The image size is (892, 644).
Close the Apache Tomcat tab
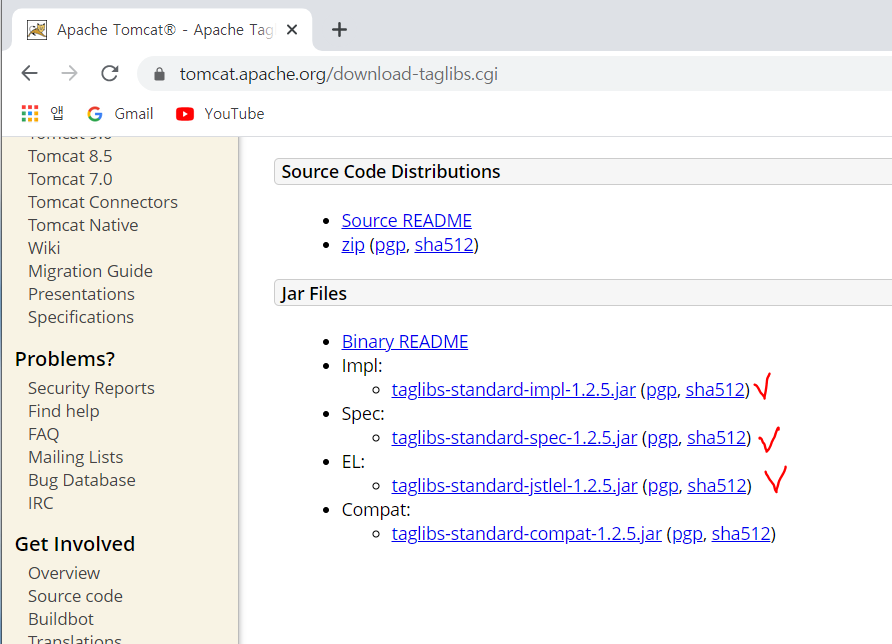tap(292, 30)
